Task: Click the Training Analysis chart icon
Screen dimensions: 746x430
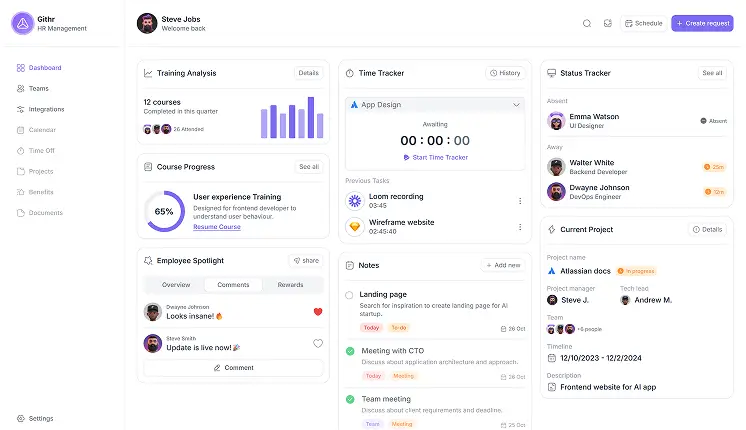Action: point(148,73)
